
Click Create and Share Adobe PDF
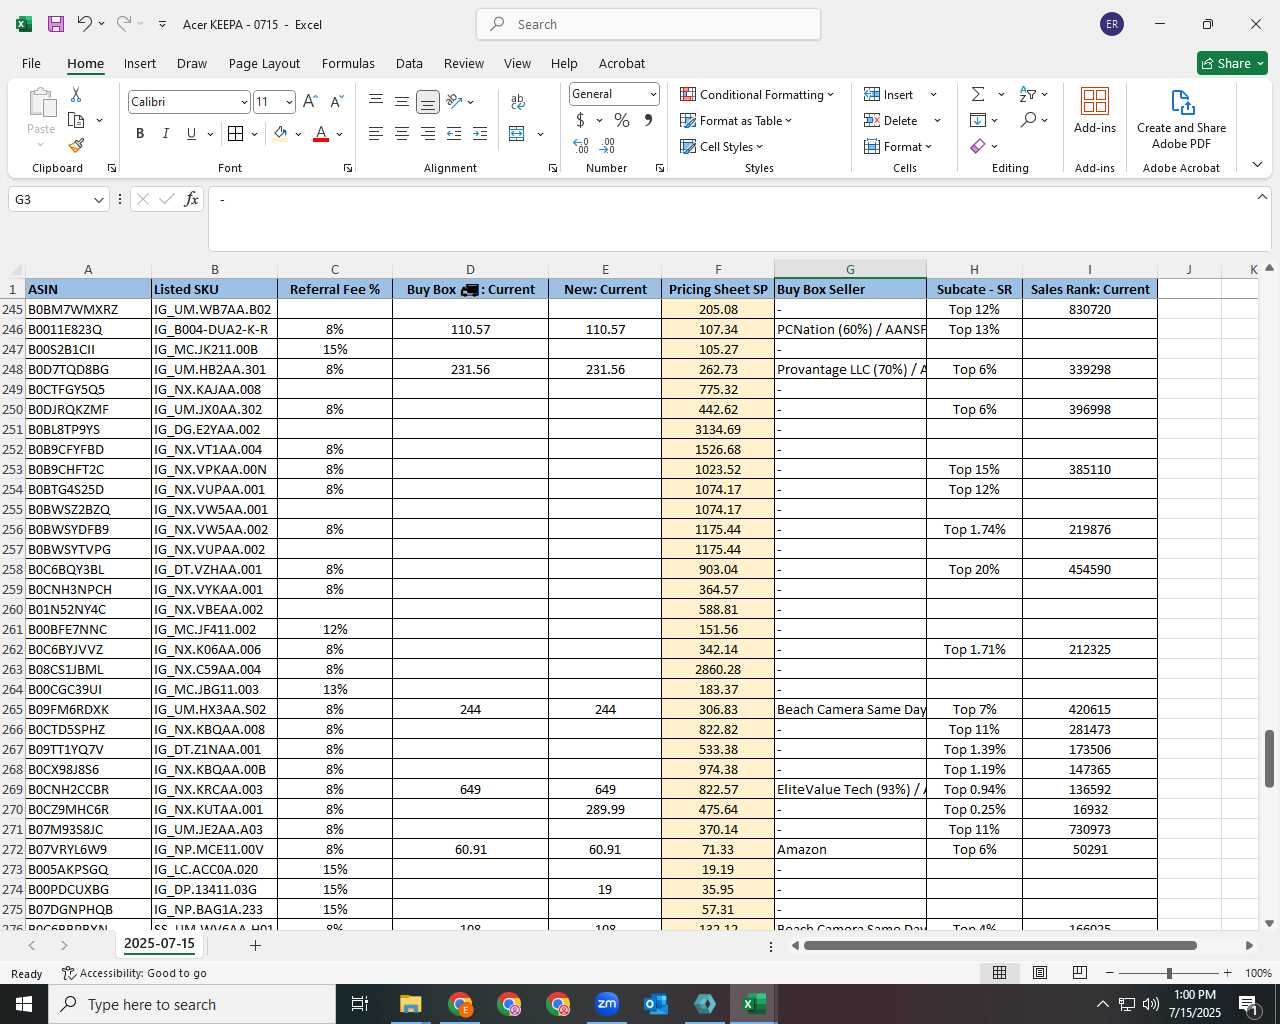pos(1181,119)
